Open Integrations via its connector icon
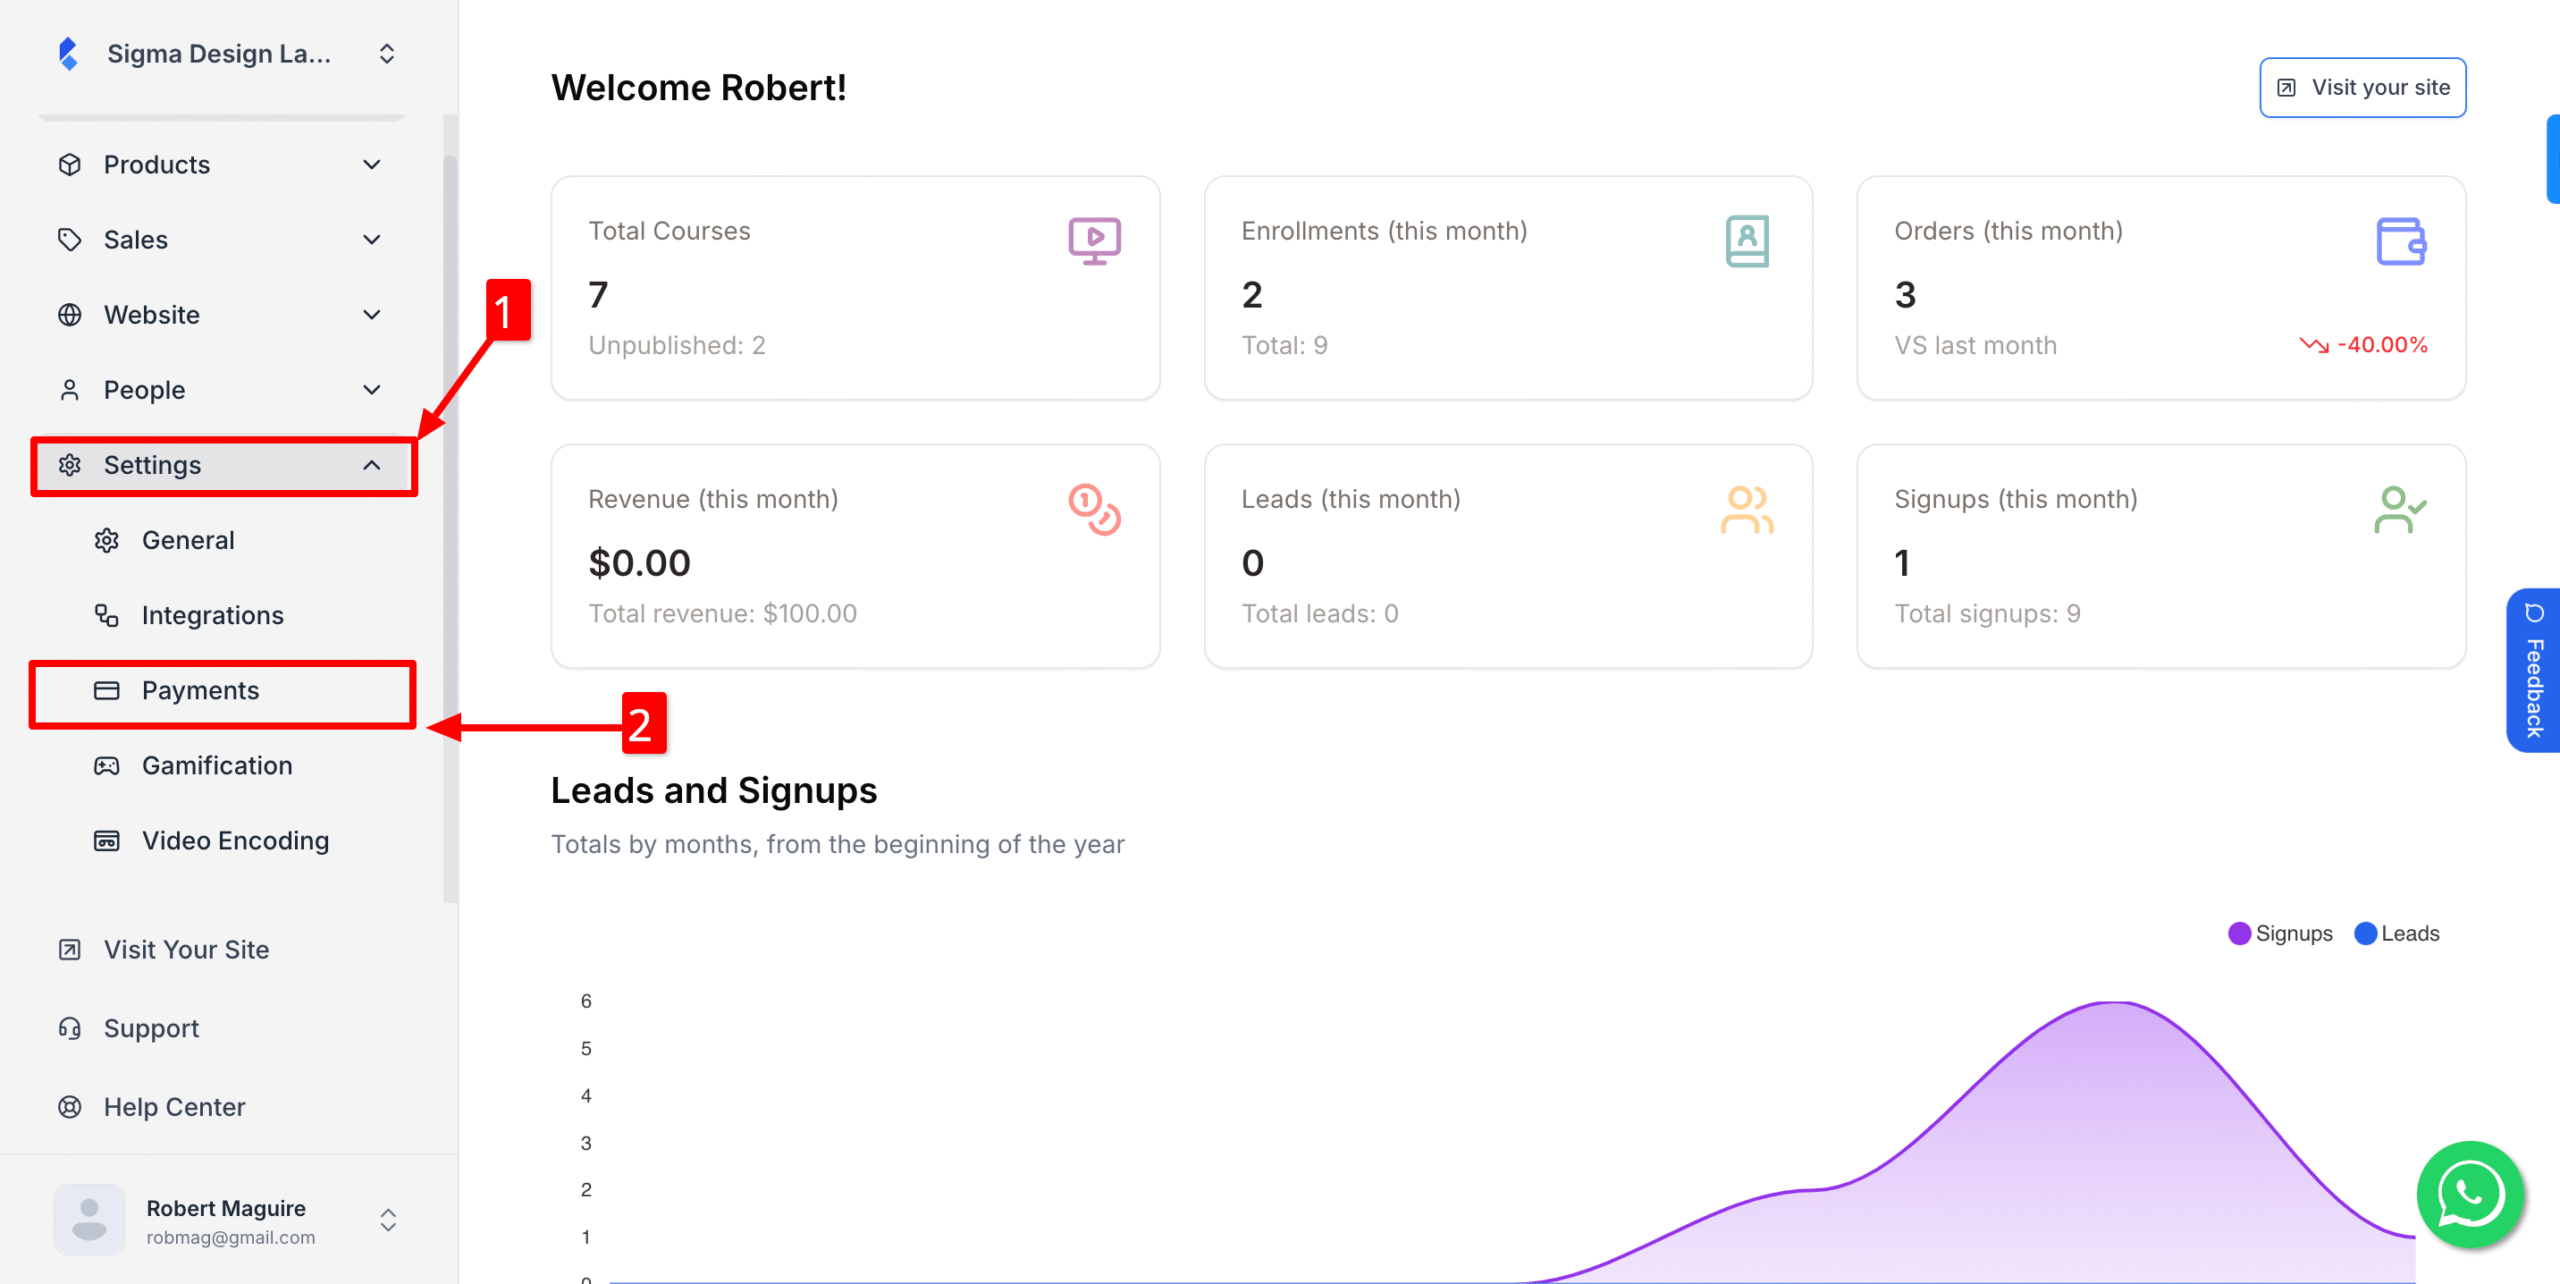This screenshot has height=1284, width=2560. (x=107, y=615)
